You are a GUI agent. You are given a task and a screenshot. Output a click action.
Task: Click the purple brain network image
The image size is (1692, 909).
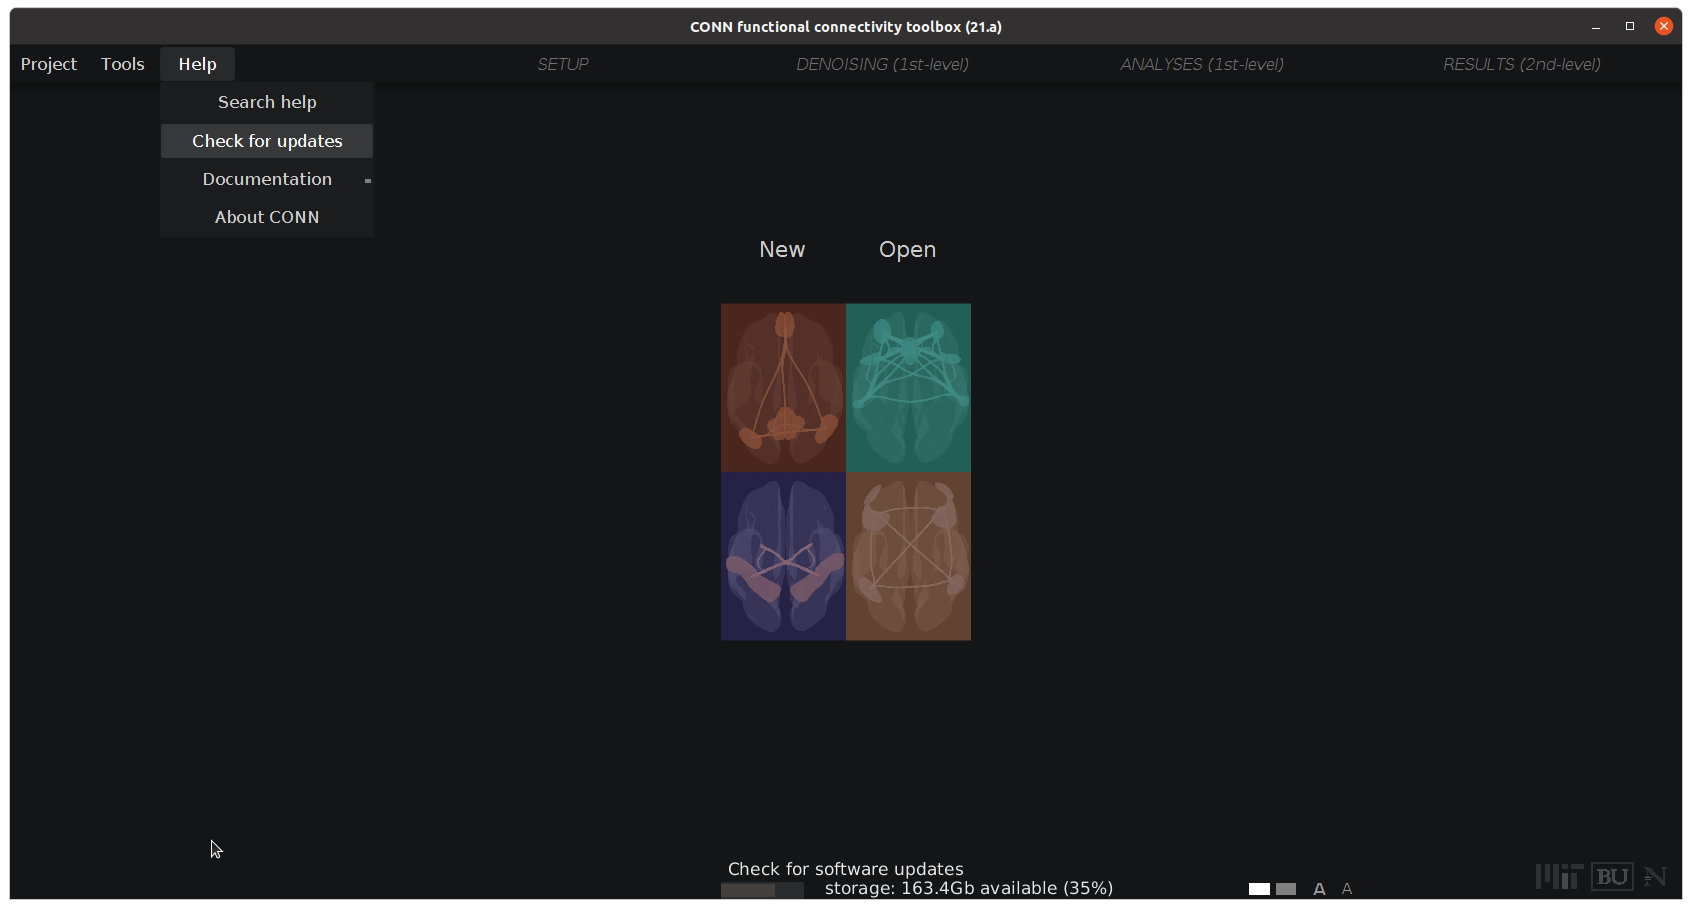pyautogui.click(x=783, y=556)
